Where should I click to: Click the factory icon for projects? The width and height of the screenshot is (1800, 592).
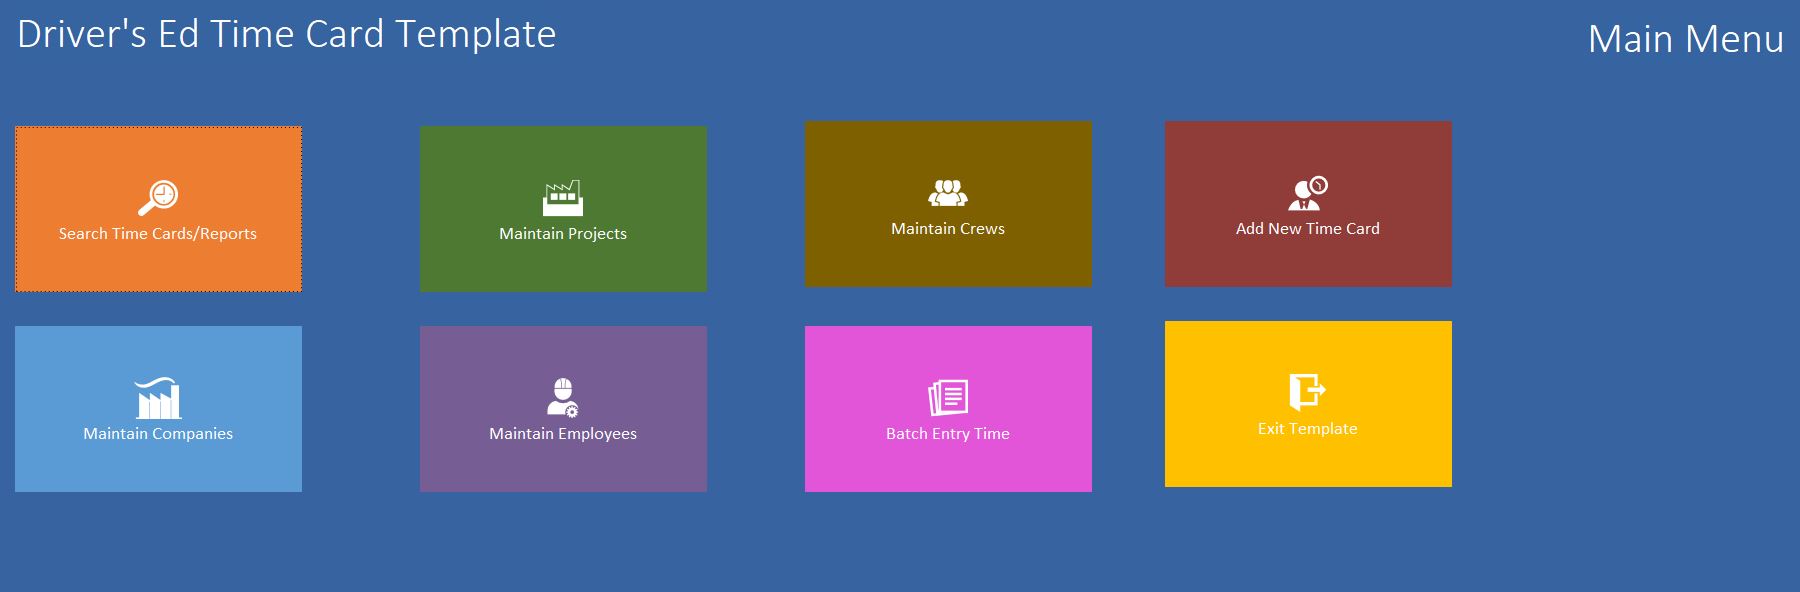click(x=563, y=198)
